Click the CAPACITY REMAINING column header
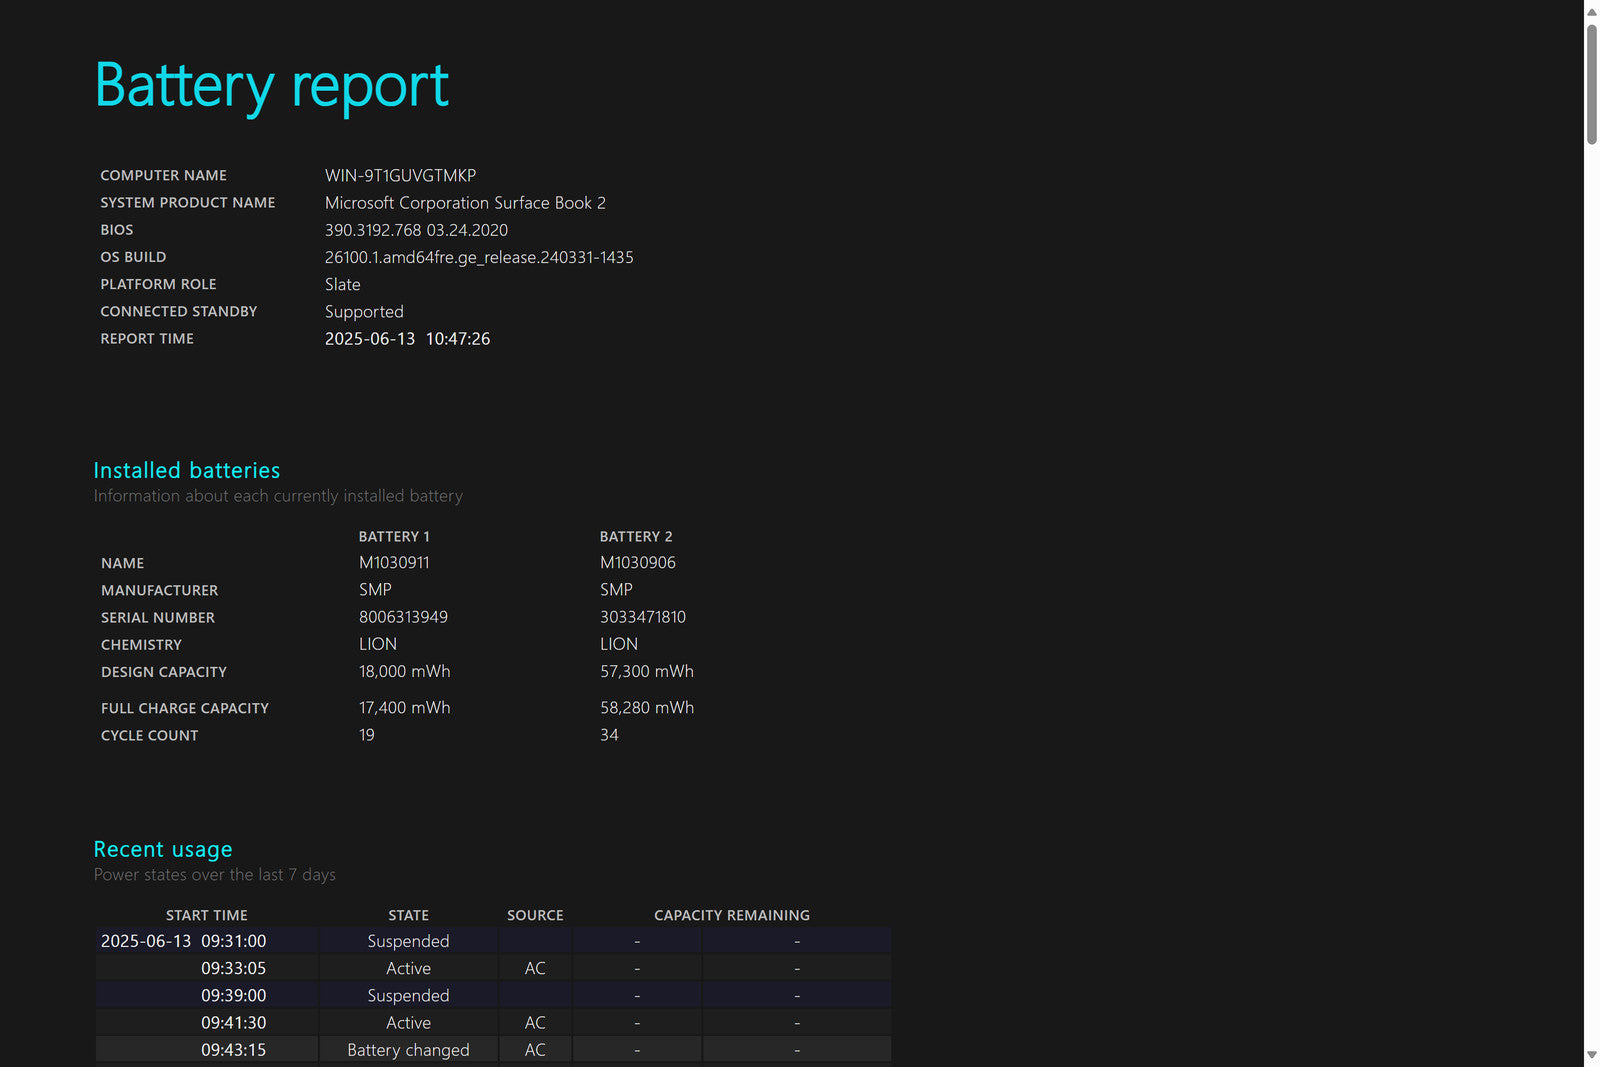This screenshot has height=1067, width=1600. point(731,915)
